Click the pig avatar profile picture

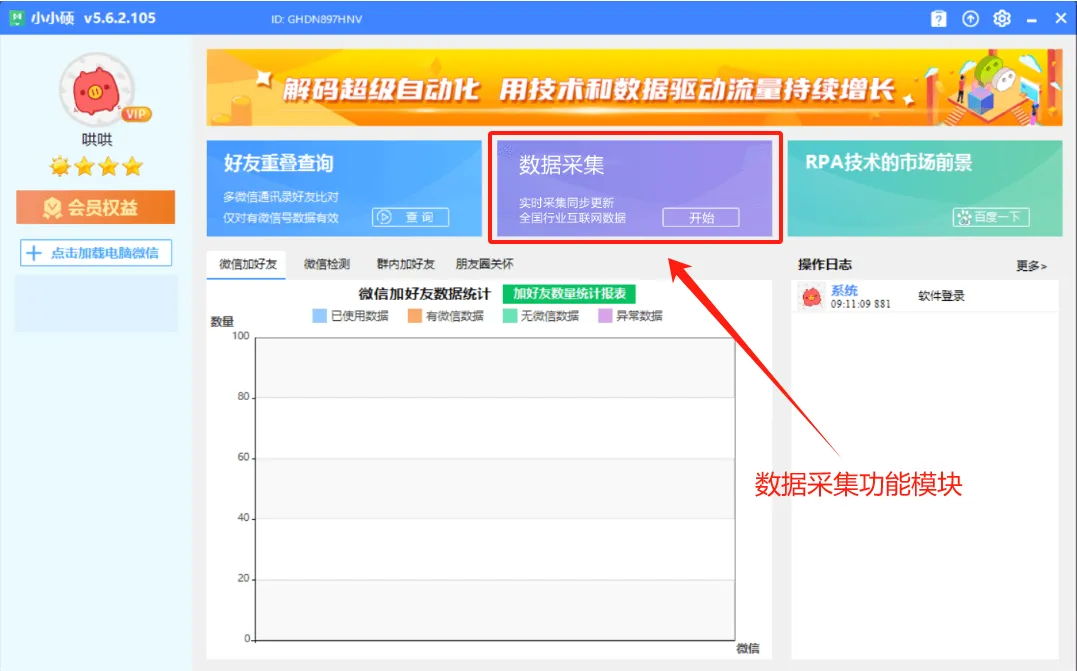96,90
